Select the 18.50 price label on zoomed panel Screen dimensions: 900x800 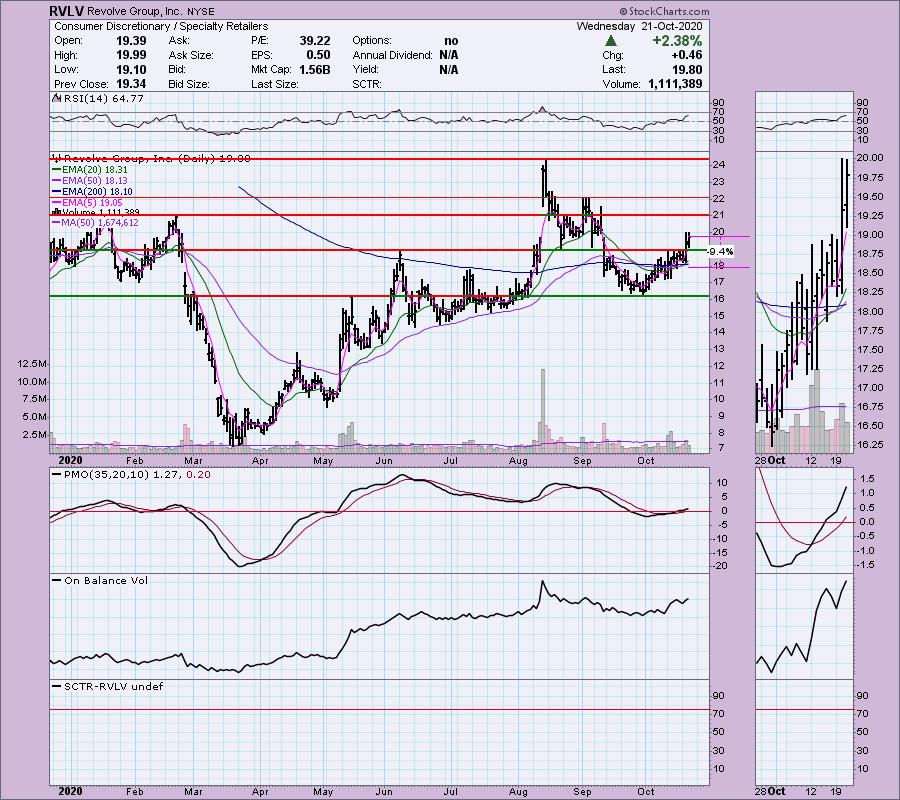coord(870,273)
